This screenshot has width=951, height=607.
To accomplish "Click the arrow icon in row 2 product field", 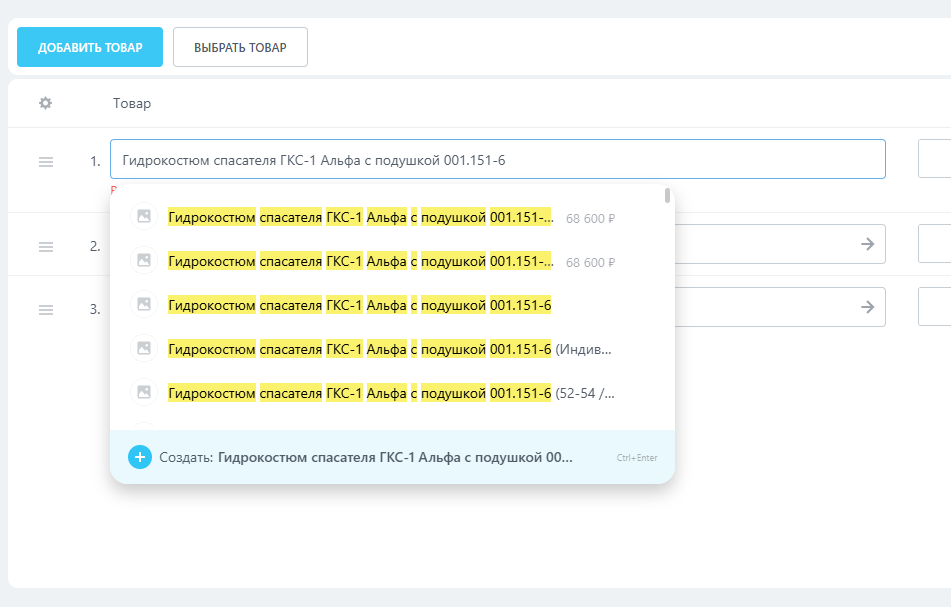I will point(867,244).
